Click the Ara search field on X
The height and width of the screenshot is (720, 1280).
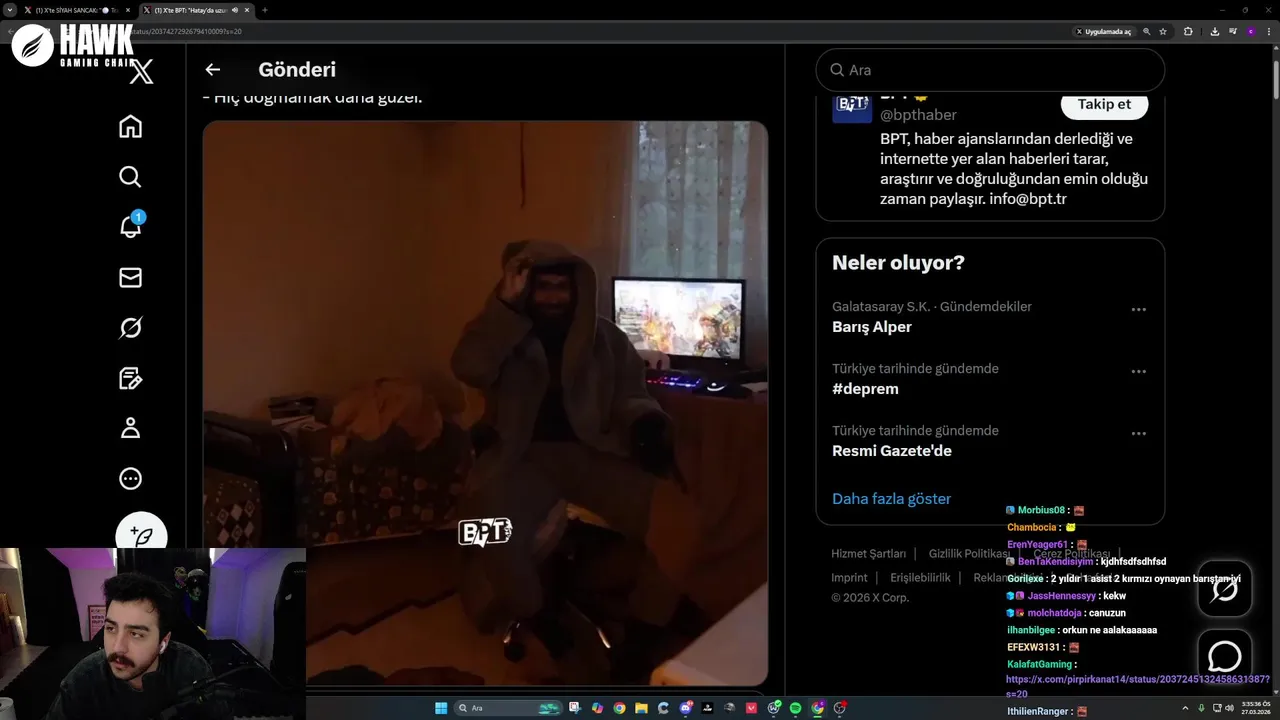pos(990,70)
